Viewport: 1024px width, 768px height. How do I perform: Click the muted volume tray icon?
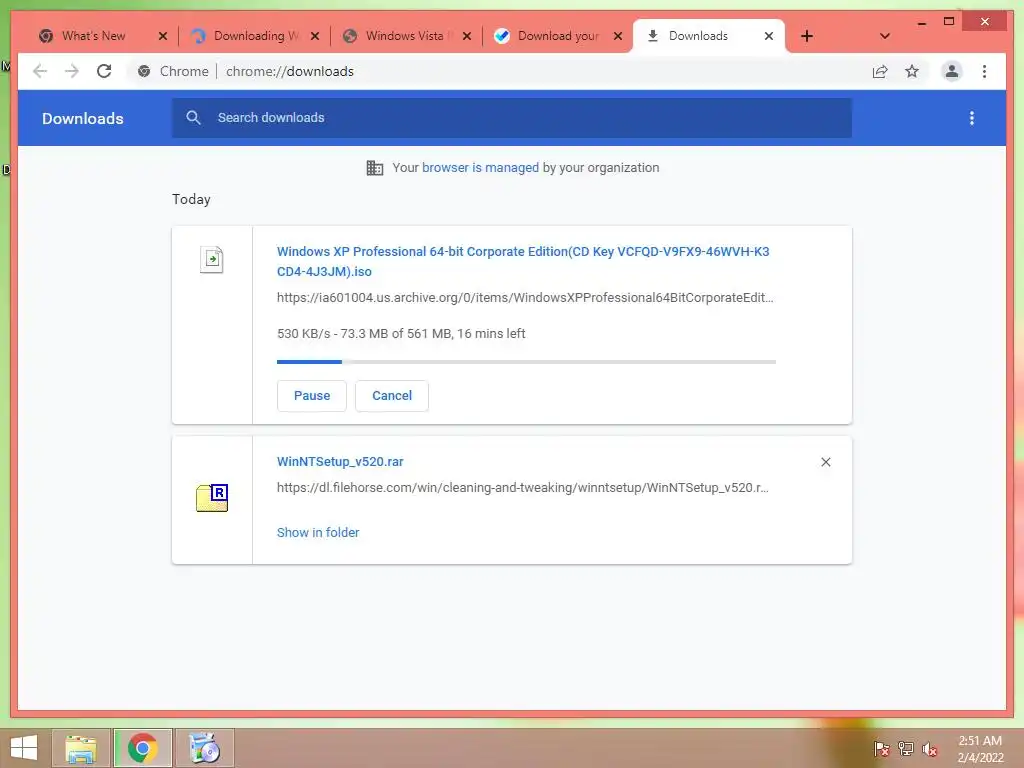(x=930, y=749)
